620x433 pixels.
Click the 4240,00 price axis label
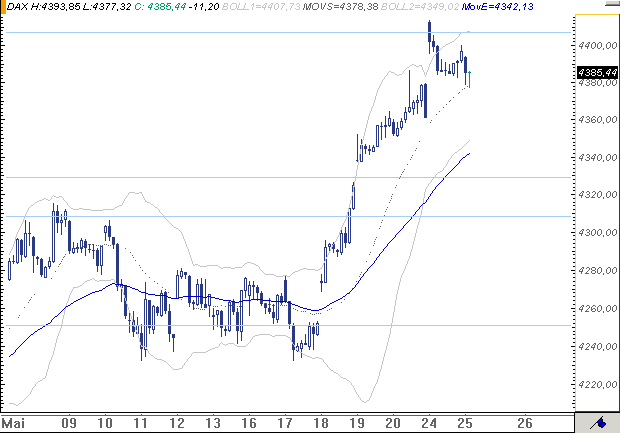pyautogui.click(x=597, y=346)
